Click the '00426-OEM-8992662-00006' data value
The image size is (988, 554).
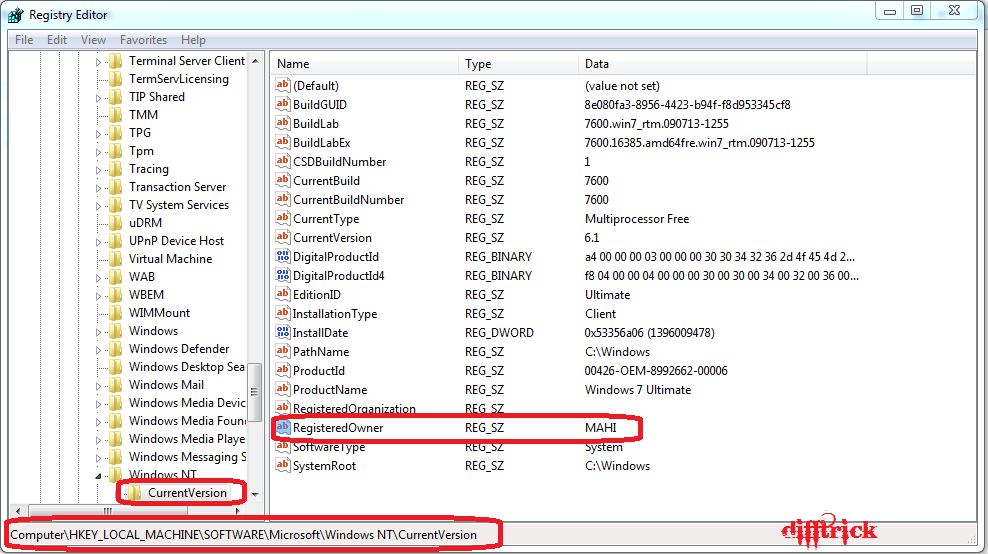[x=656, y=371]
